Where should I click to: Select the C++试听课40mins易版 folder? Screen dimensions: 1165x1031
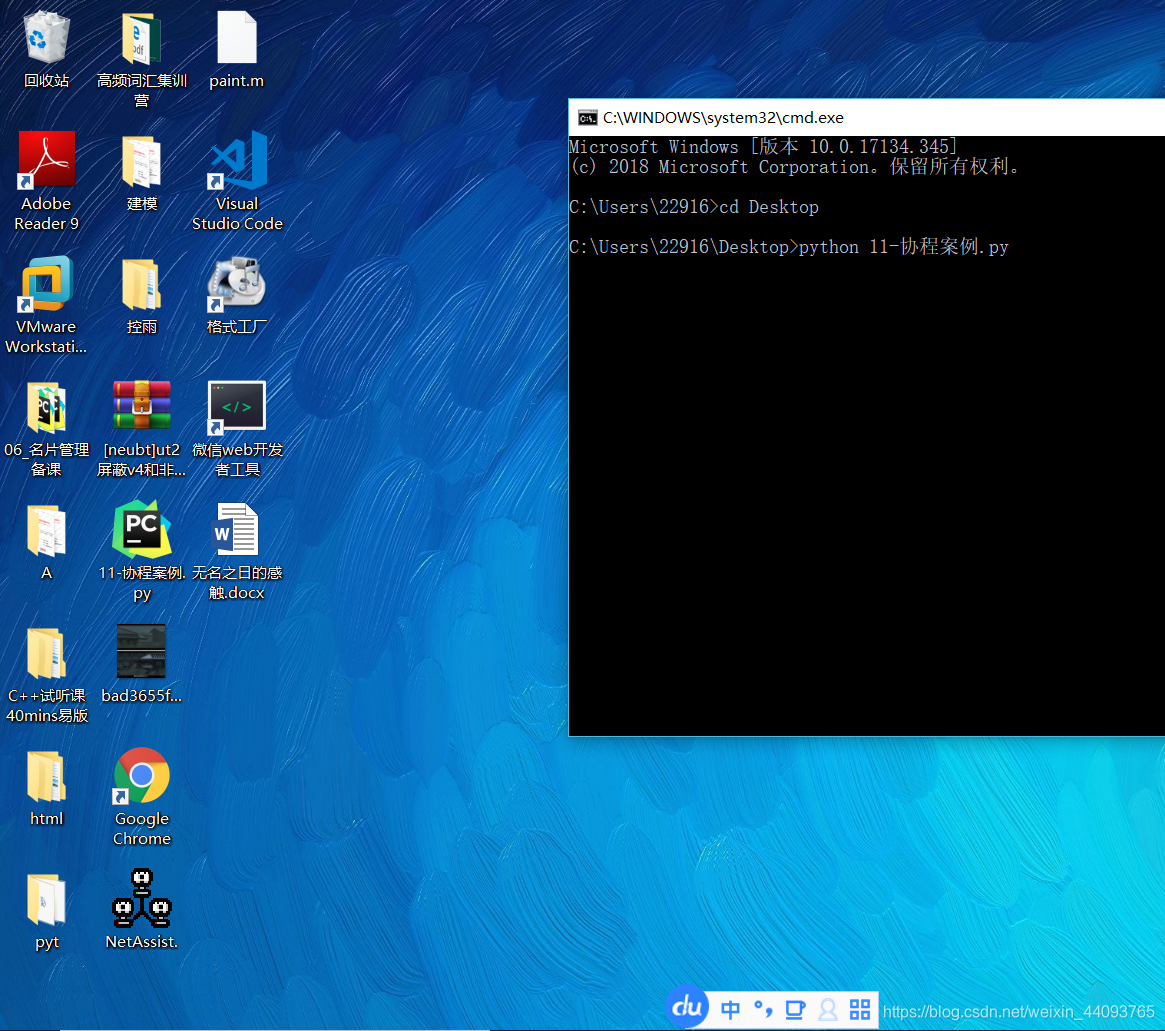(x=46, y=654)
